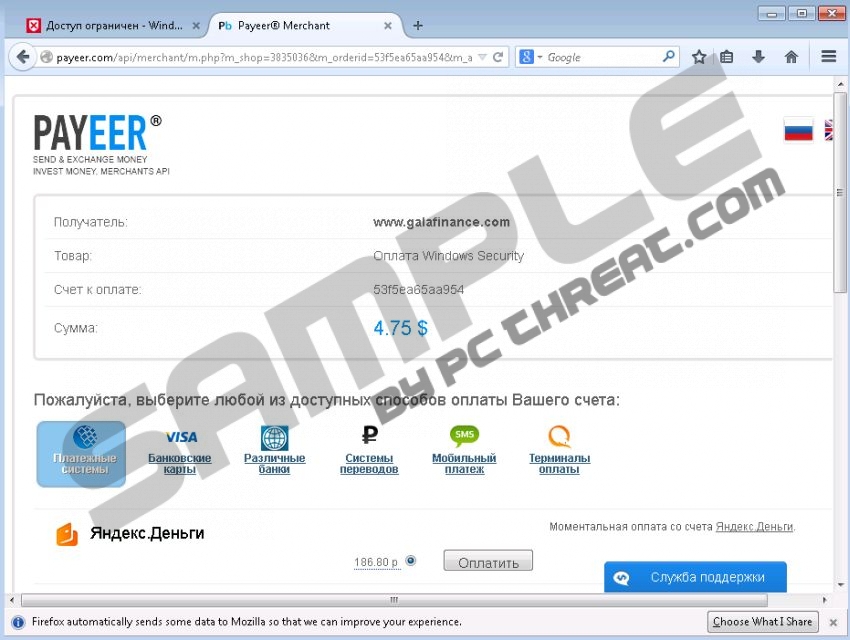Image resolution: width=850 pixels, height=640 pixels.
Task: Click the scroll right arrow
Action: [825, 600]
